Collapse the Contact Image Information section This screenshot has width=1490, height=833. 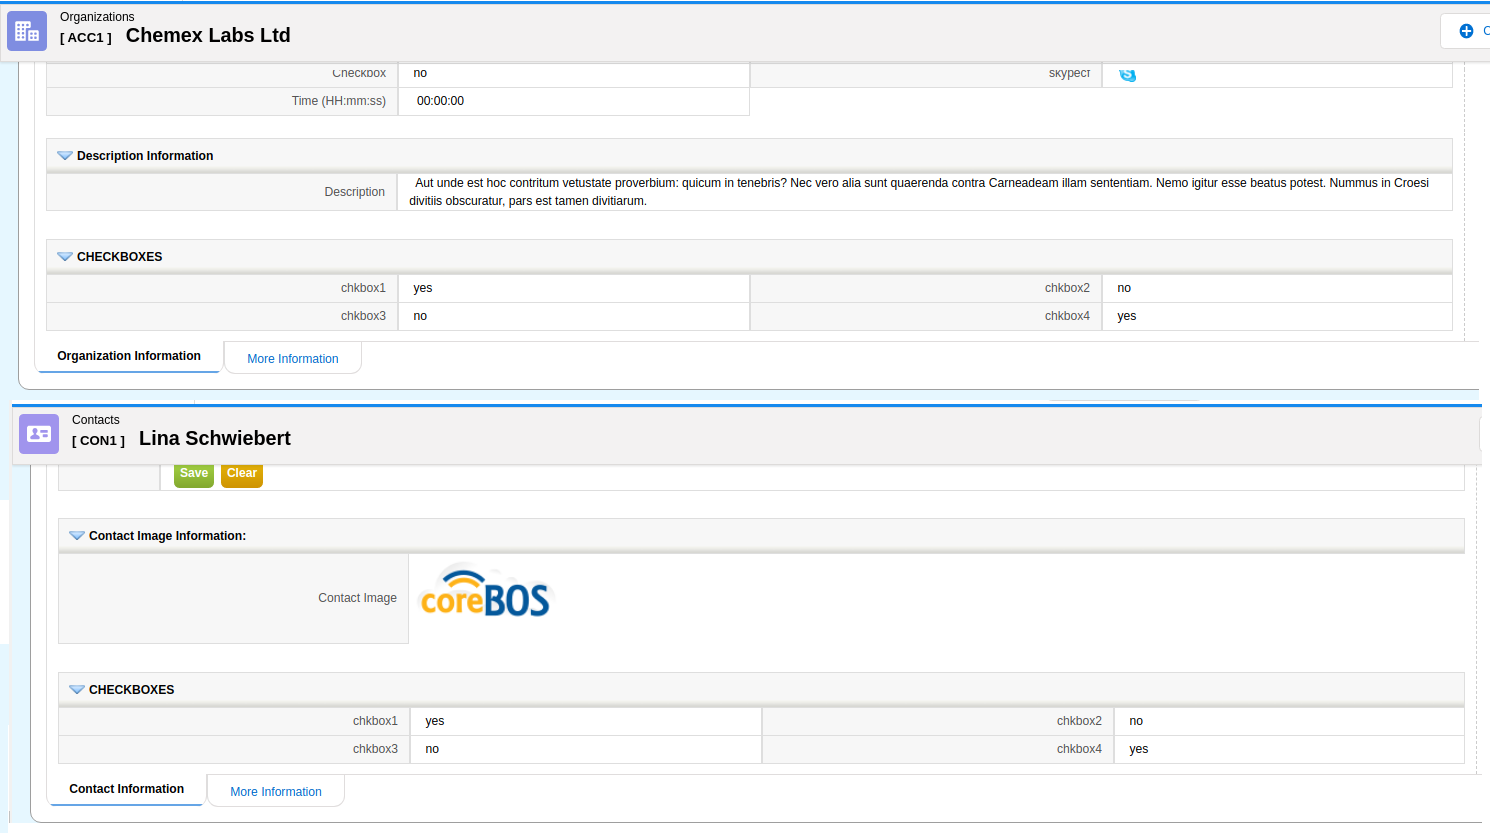(x=77, y=536)
